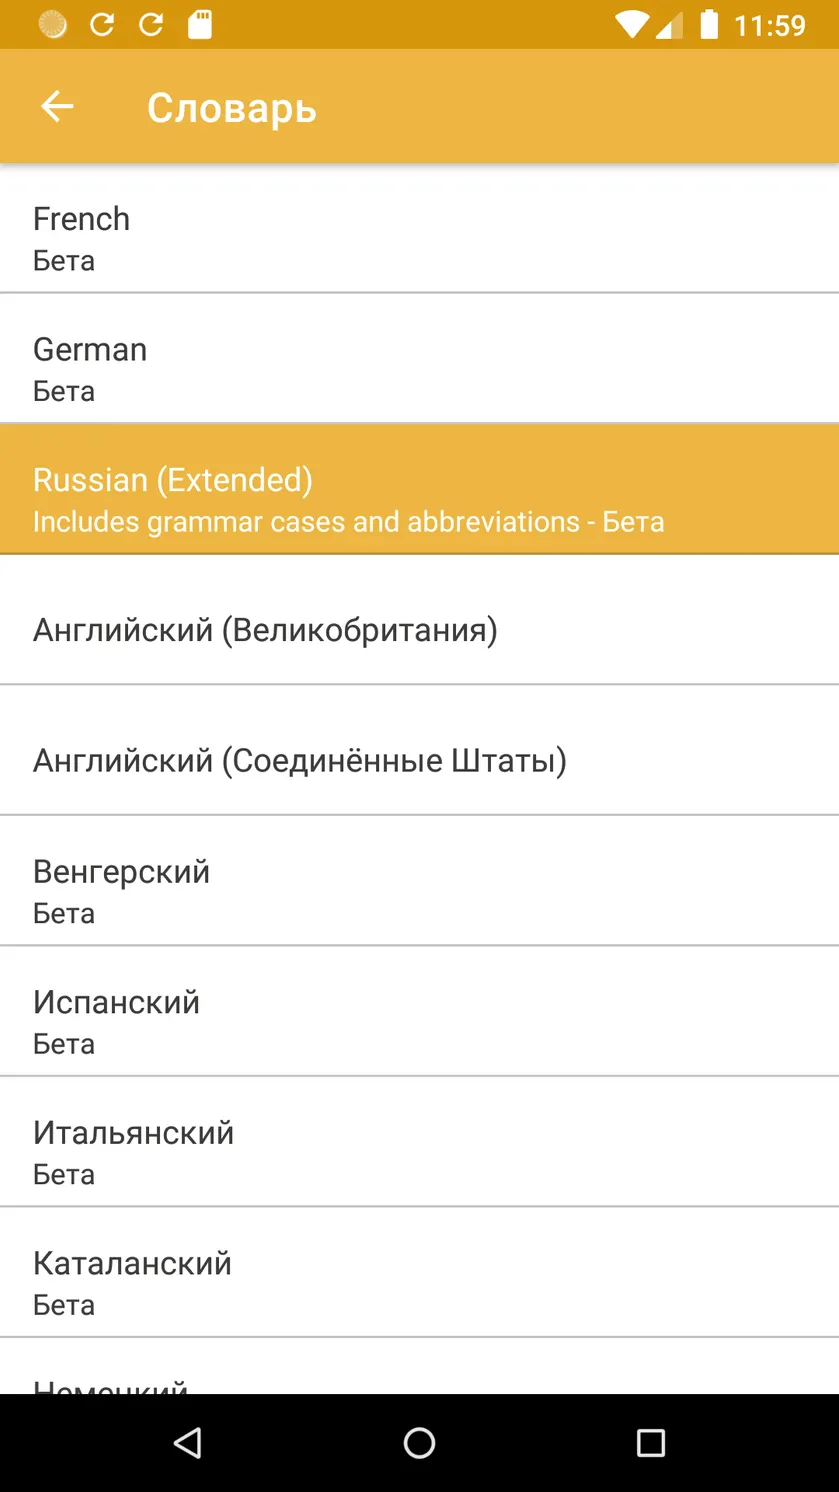Image resolution: width=839 pixels, height=1492 pixels.
Task: Tap the back arrow in the header
Action: pos(57,106)
